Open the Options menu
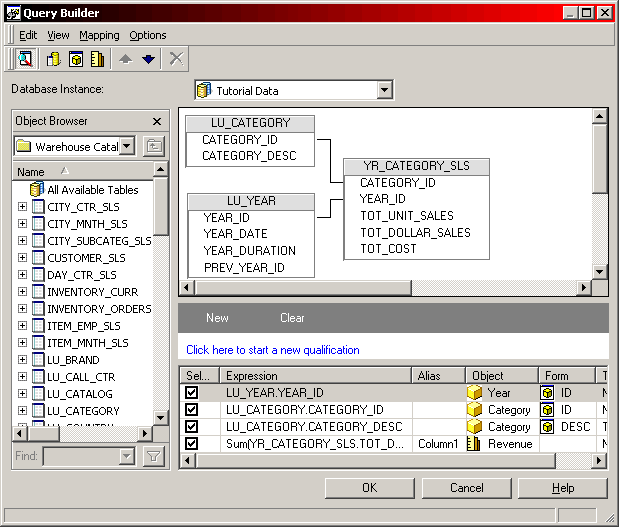 click(148, 35)
